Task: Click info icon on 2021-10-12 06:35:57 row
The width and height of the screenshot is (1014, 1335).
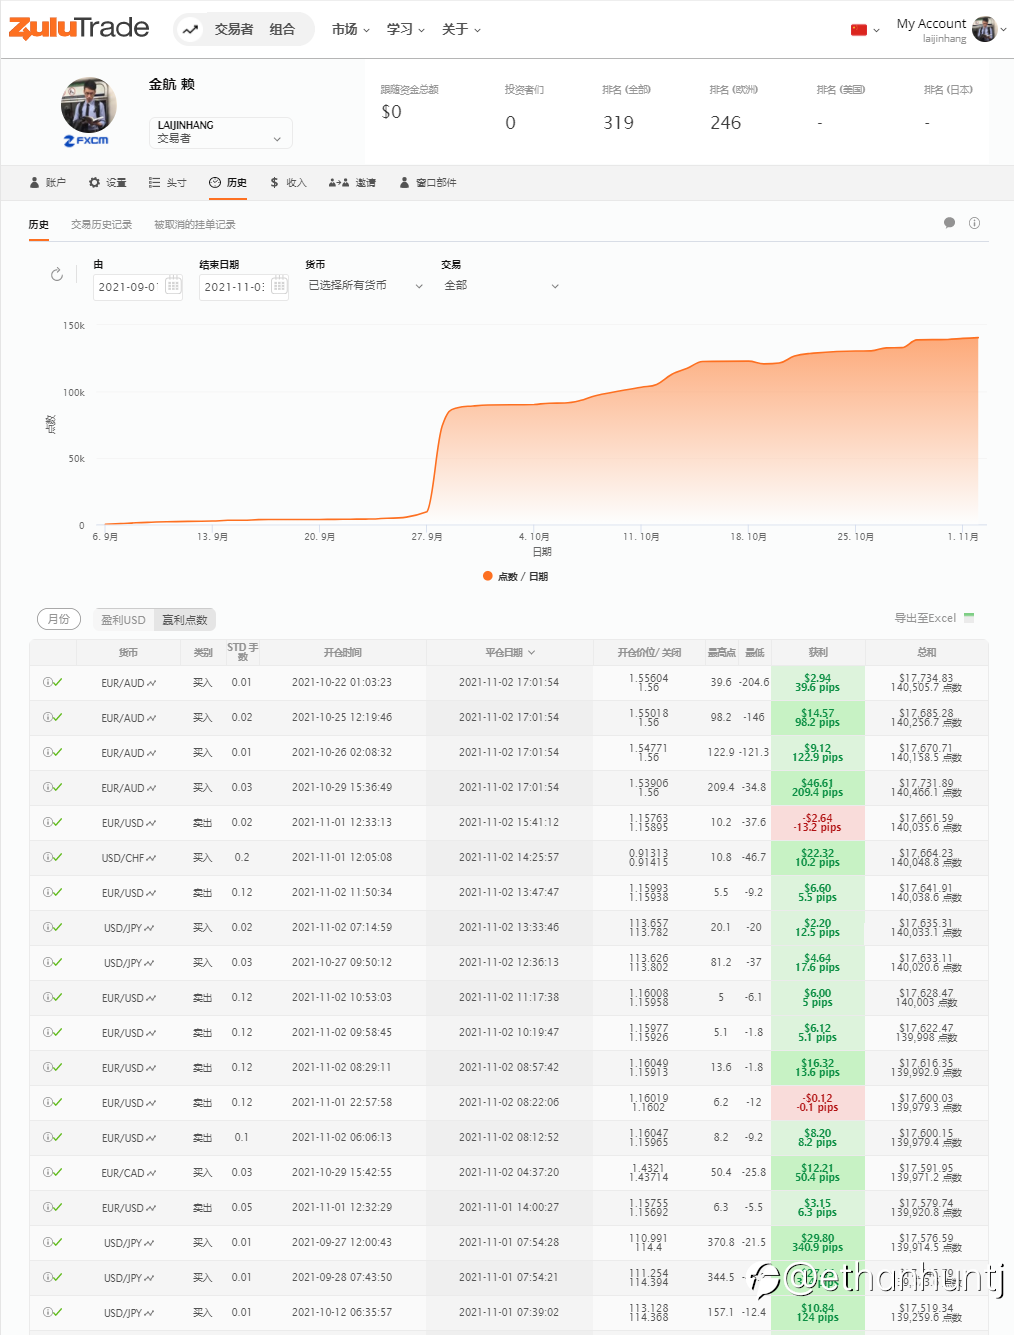Action: [x=47, y=1312]
